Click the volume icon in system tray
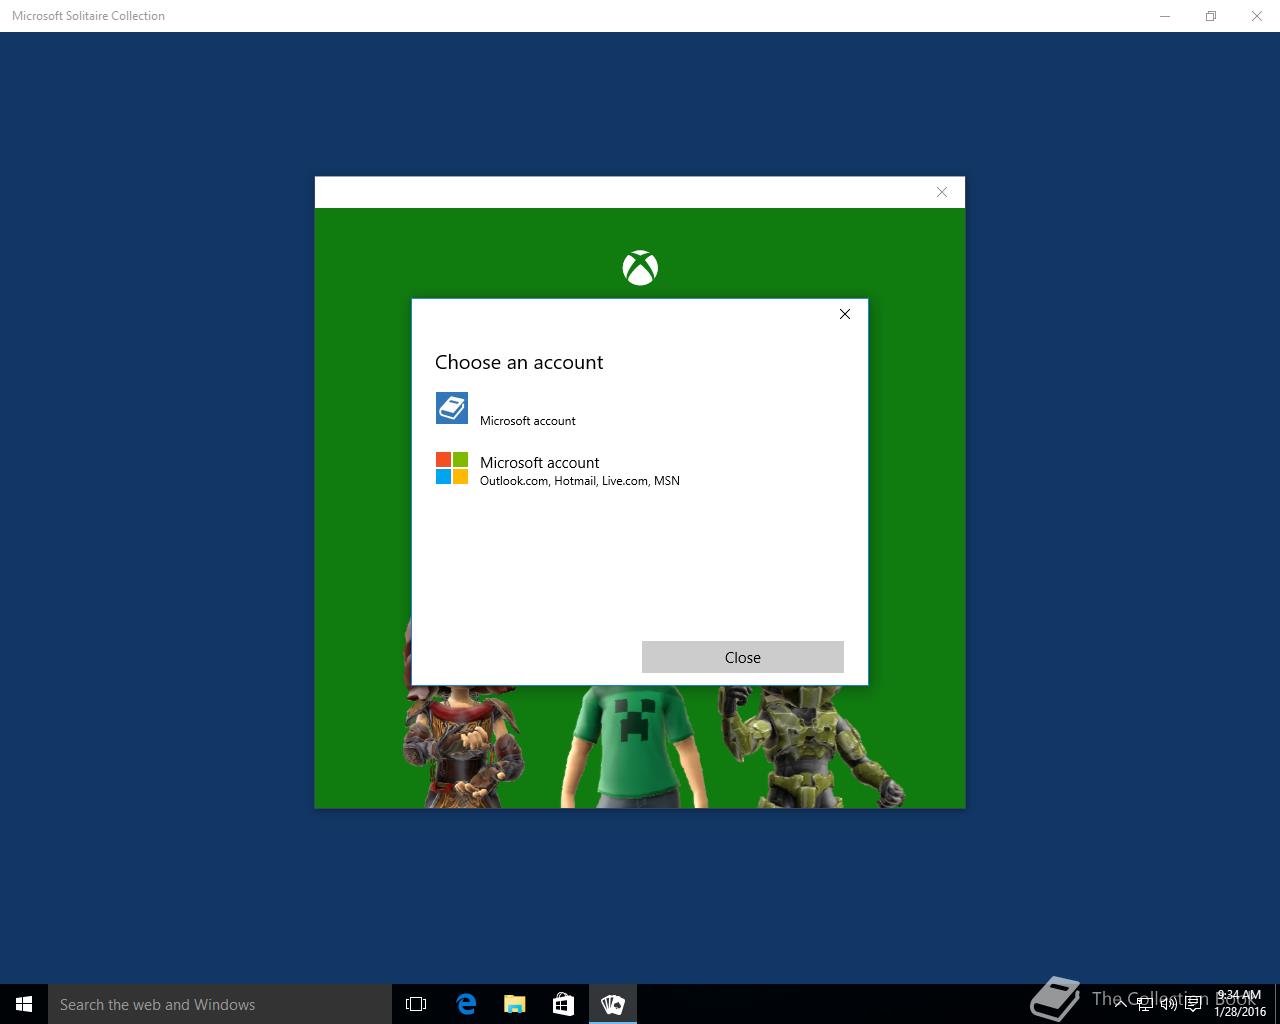The width and height of the screenshot is (1280, 1024). pyautogui.click(x=1169, y=1004)
